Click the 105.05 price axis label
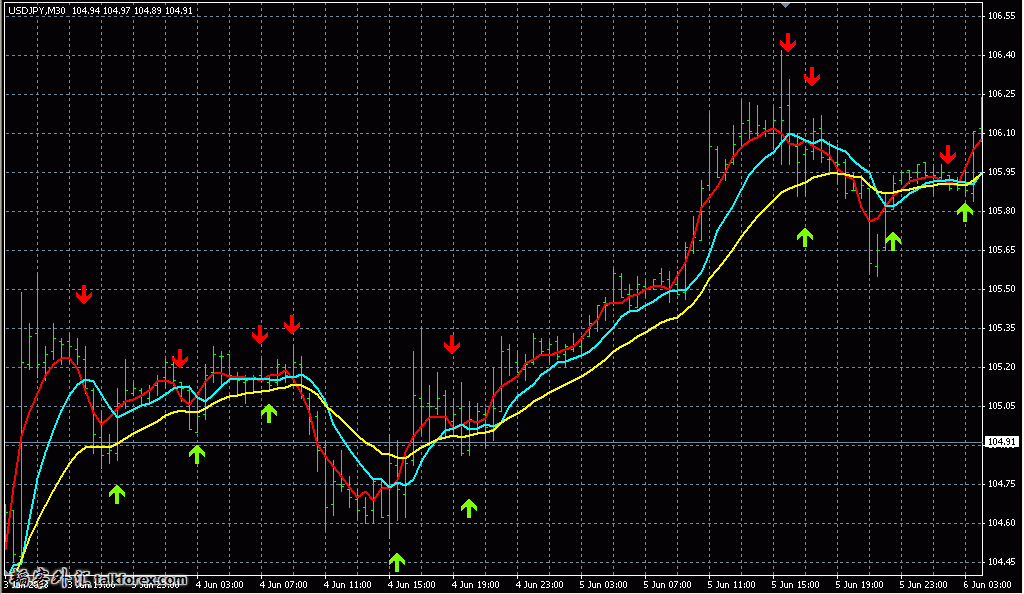 pyautogui.click(x=1002, y=405)
